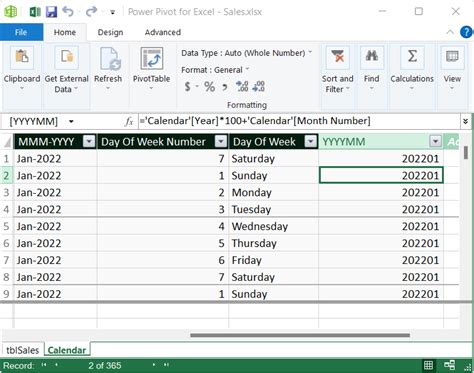Open MMM-YYYY column filter dropdown
This screenshot has width=474, height=373.
point(89,141)
